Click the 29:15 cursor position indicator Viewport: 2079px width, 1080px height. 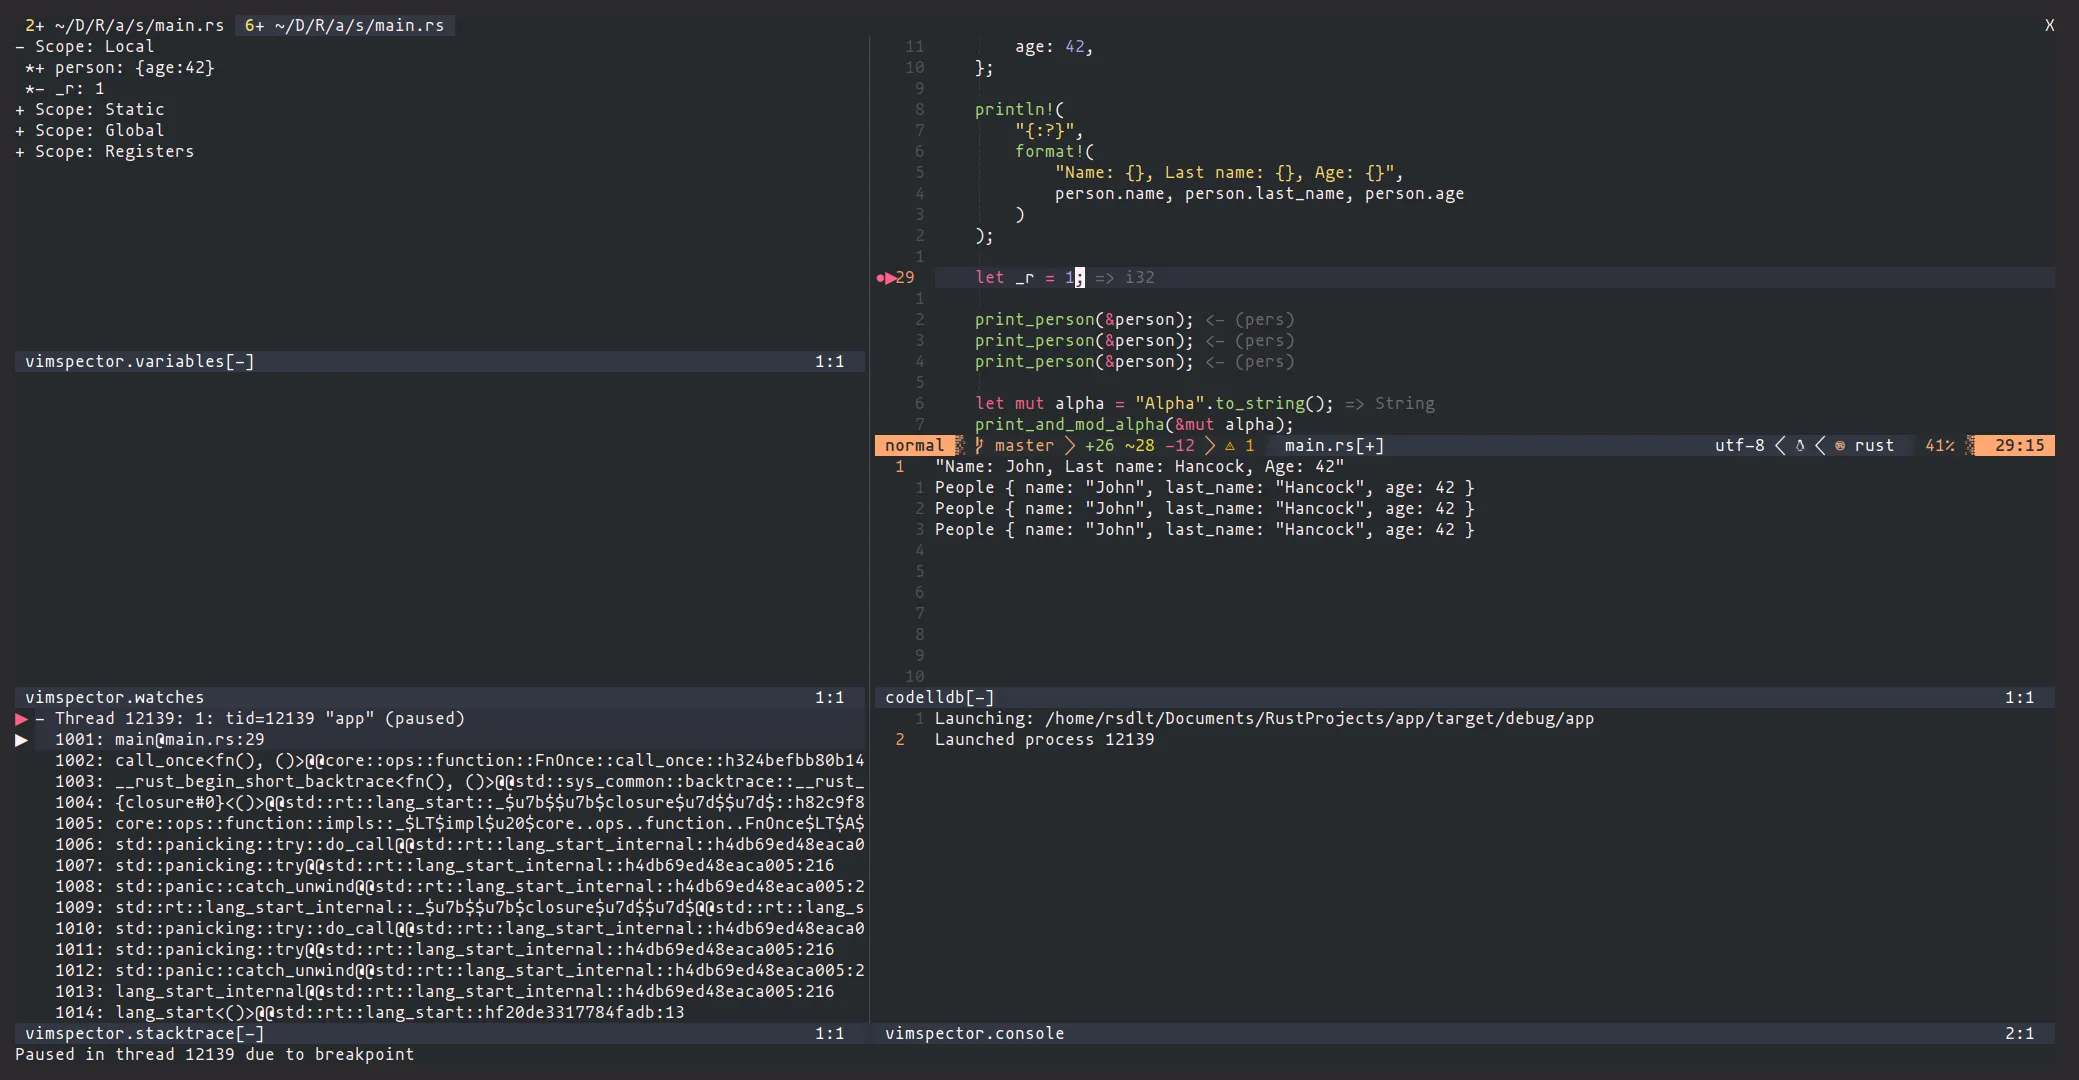pos(2019,445)
